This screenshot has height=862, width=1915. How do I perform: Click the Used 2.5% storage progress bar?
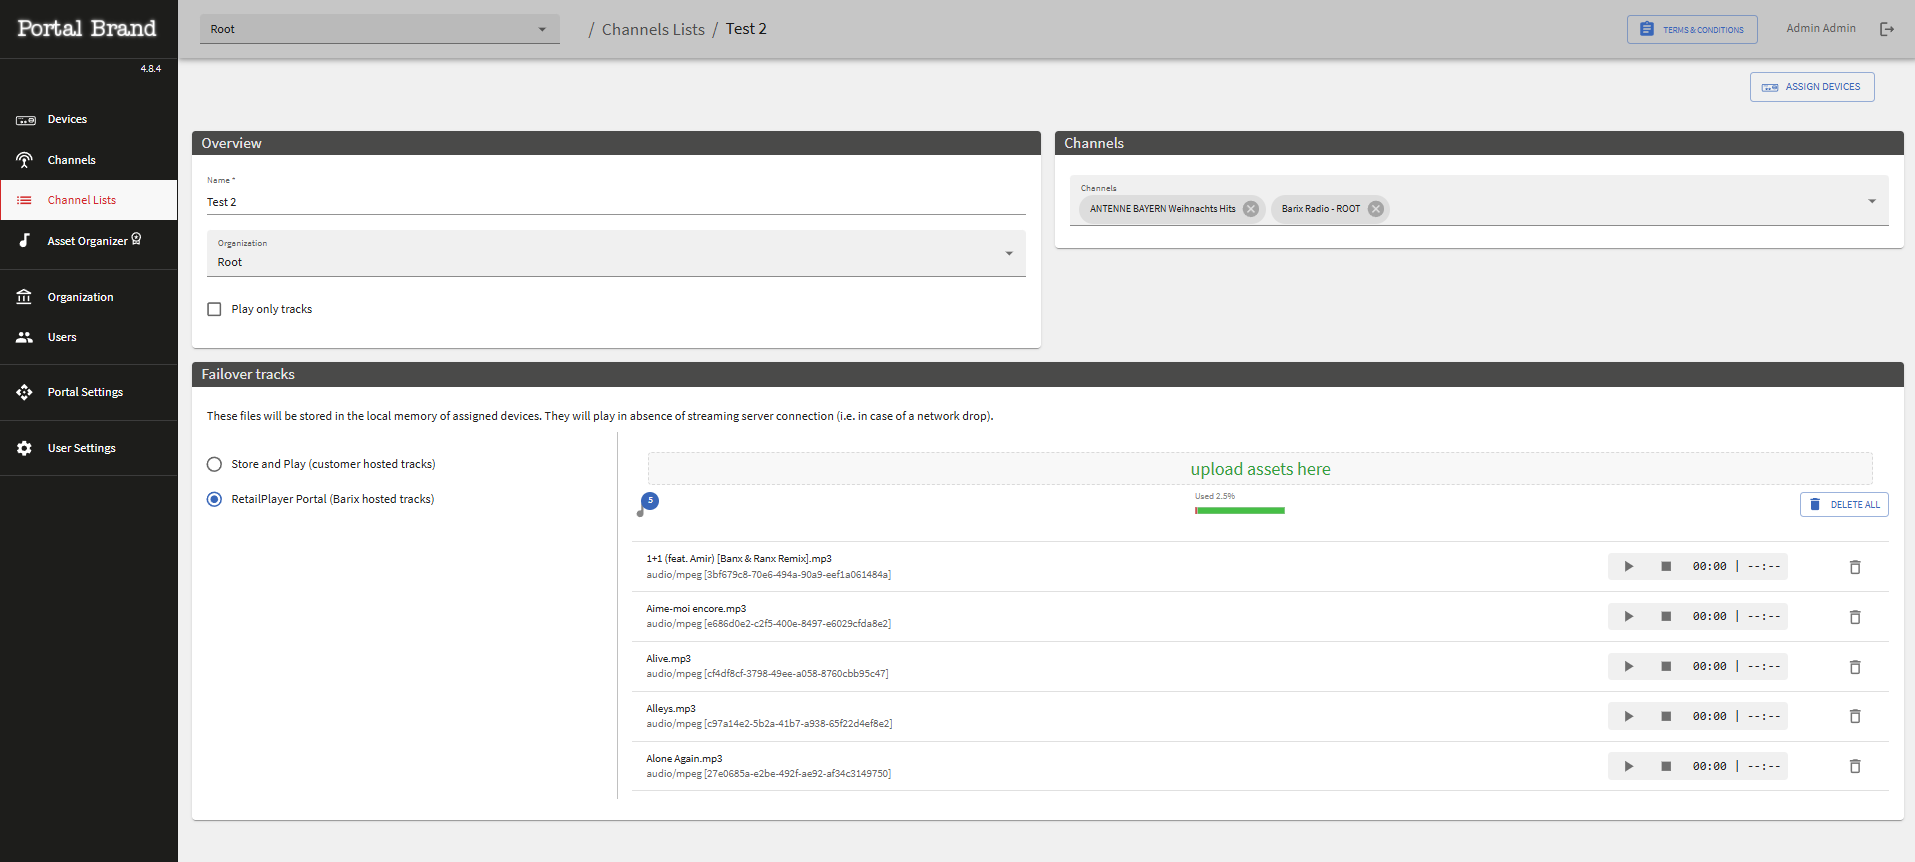[x=1240, y=511]
